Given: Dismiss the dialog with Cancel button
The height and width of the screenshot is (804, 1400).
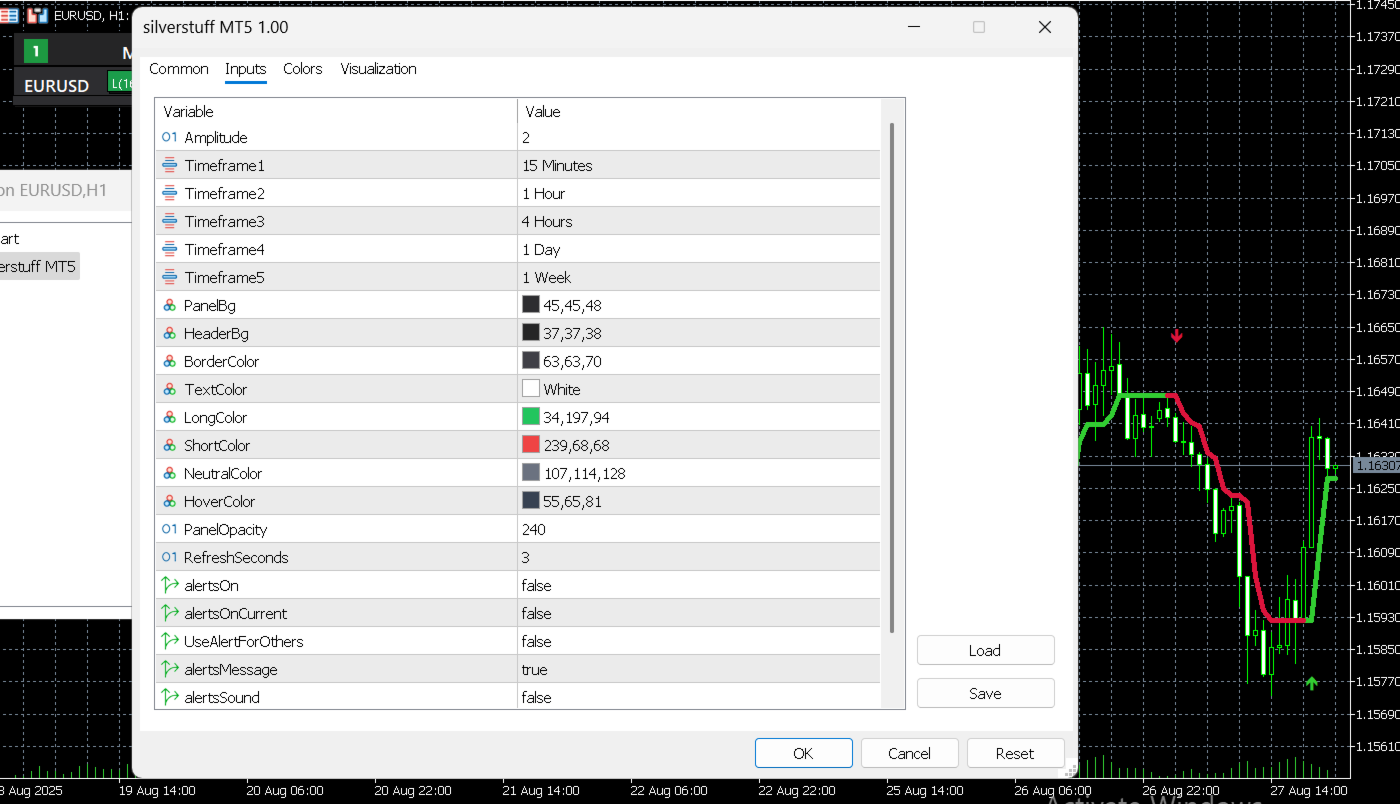Looking at the screenshot, I should pyautogui.click(x=909, y=753).
